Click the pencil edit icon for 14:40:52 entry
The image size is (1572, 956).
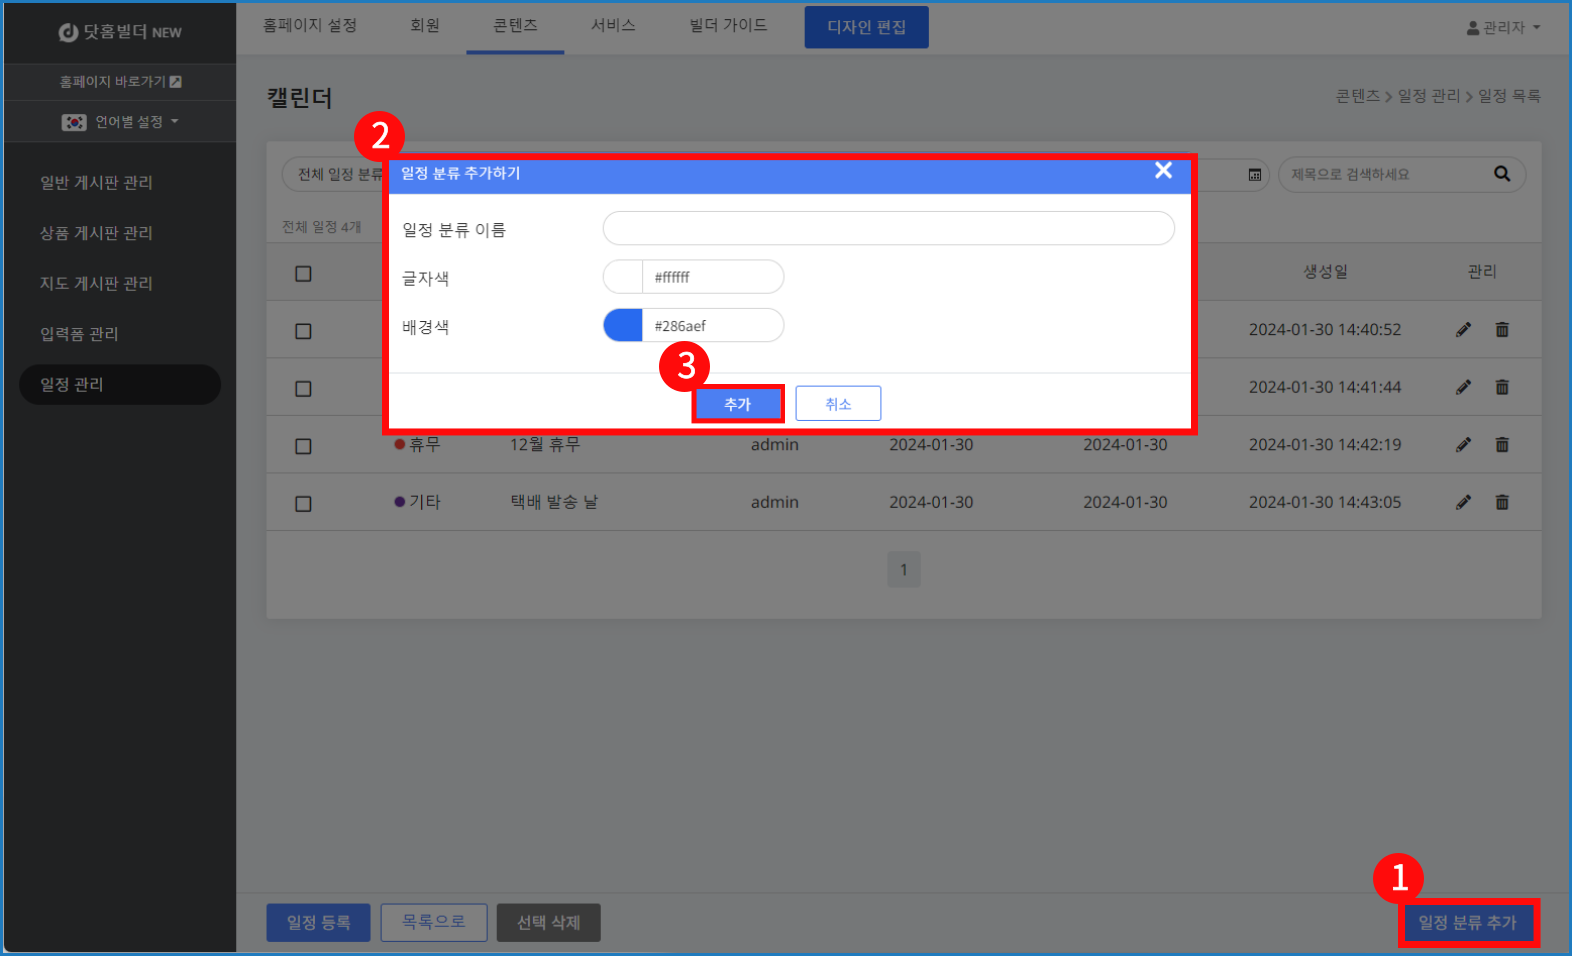pyautogui.click(x=1463, y=330)
